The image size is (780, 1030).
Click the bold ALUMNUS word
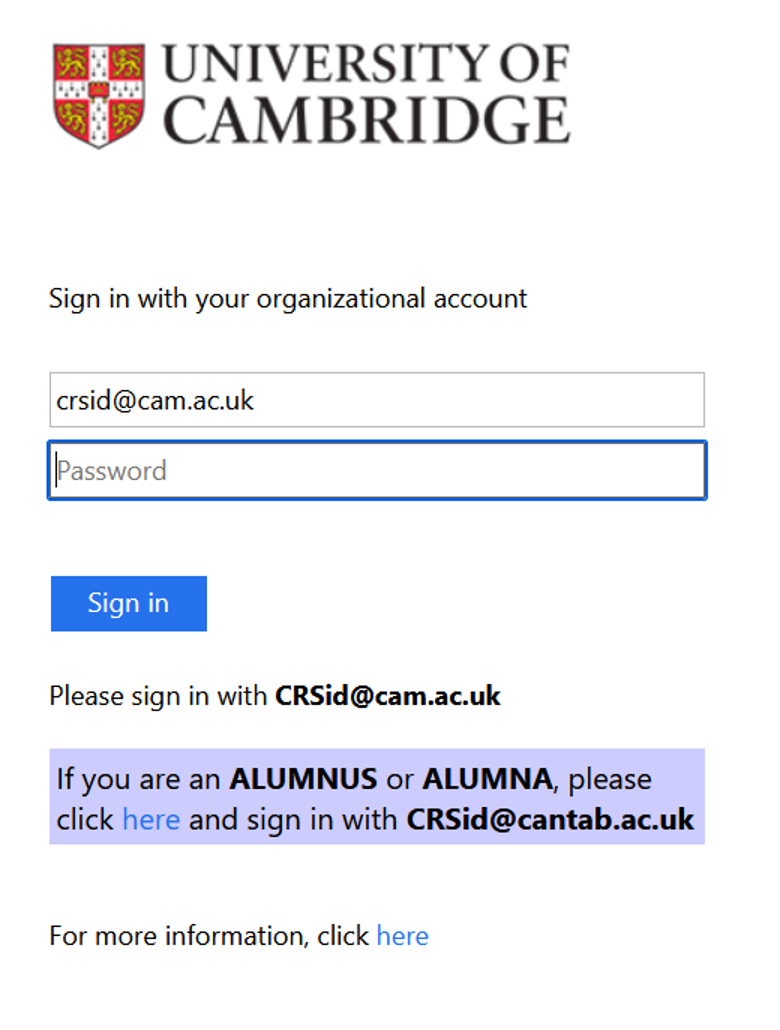[x=303, y=780]
